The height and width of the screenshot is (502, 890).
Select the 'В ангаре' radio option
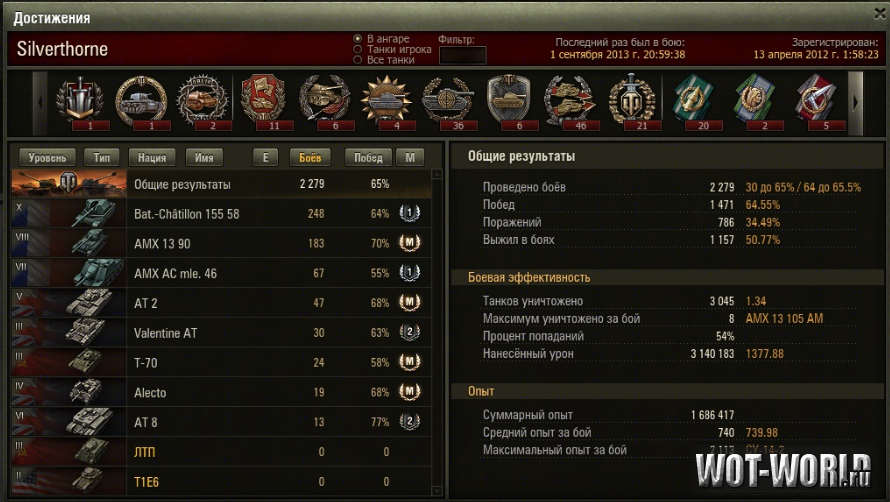(358, 39)
